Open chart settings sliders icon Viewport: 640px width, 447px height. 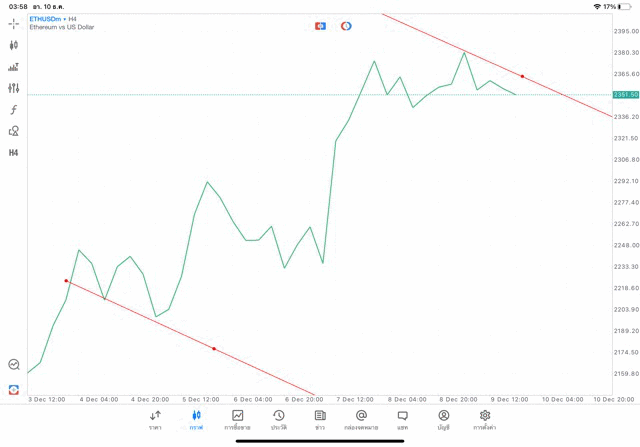[14, 88]
